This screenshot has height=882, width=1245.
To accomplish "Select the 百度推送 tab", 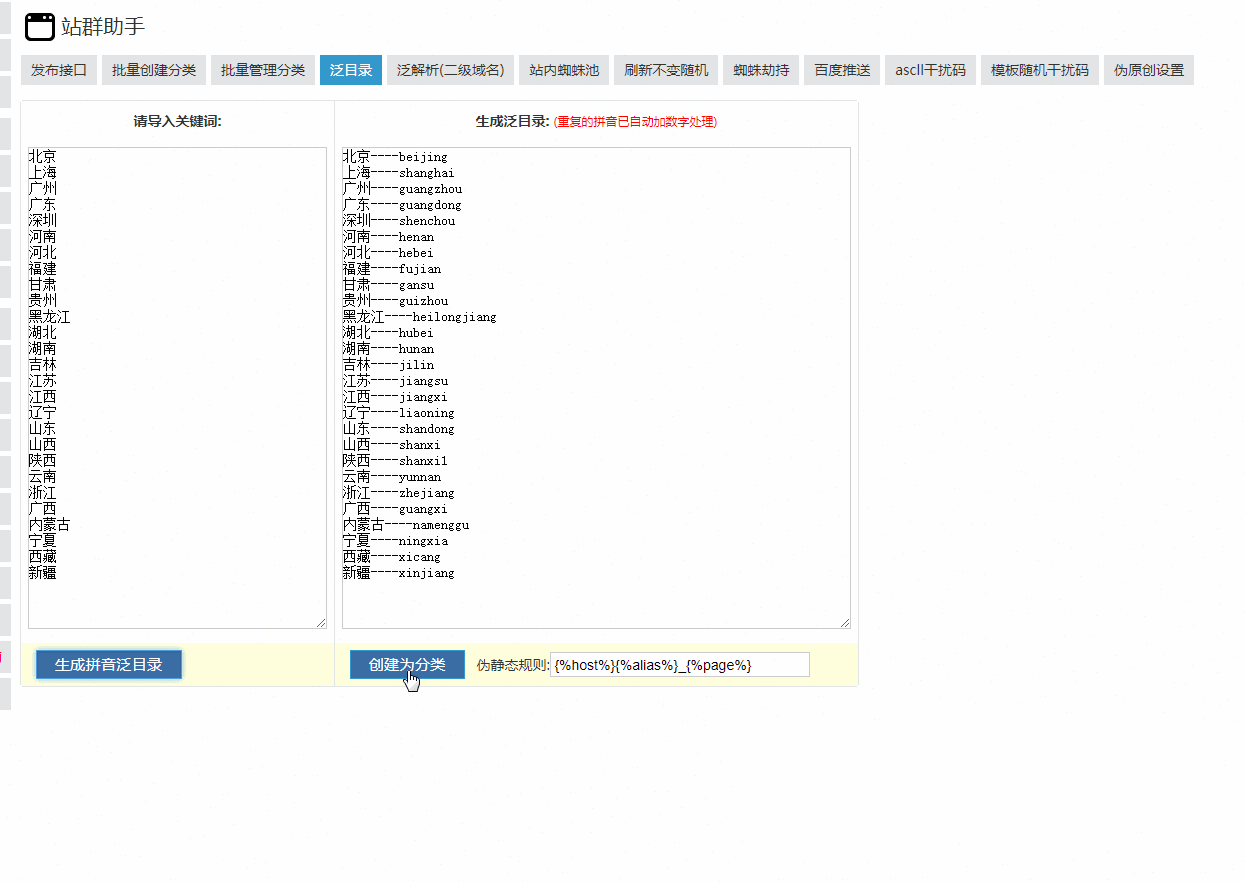I will tap(842, 70).
